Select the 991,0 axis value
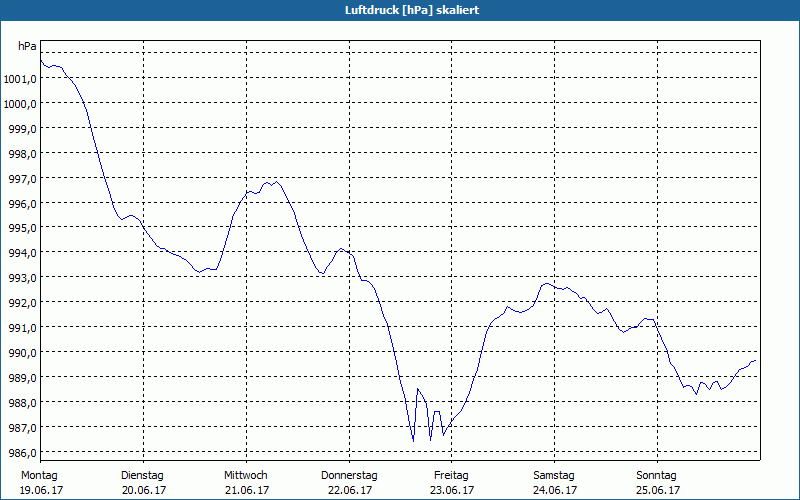This screenshot has height=500, width=800. [x=22, y=328]
